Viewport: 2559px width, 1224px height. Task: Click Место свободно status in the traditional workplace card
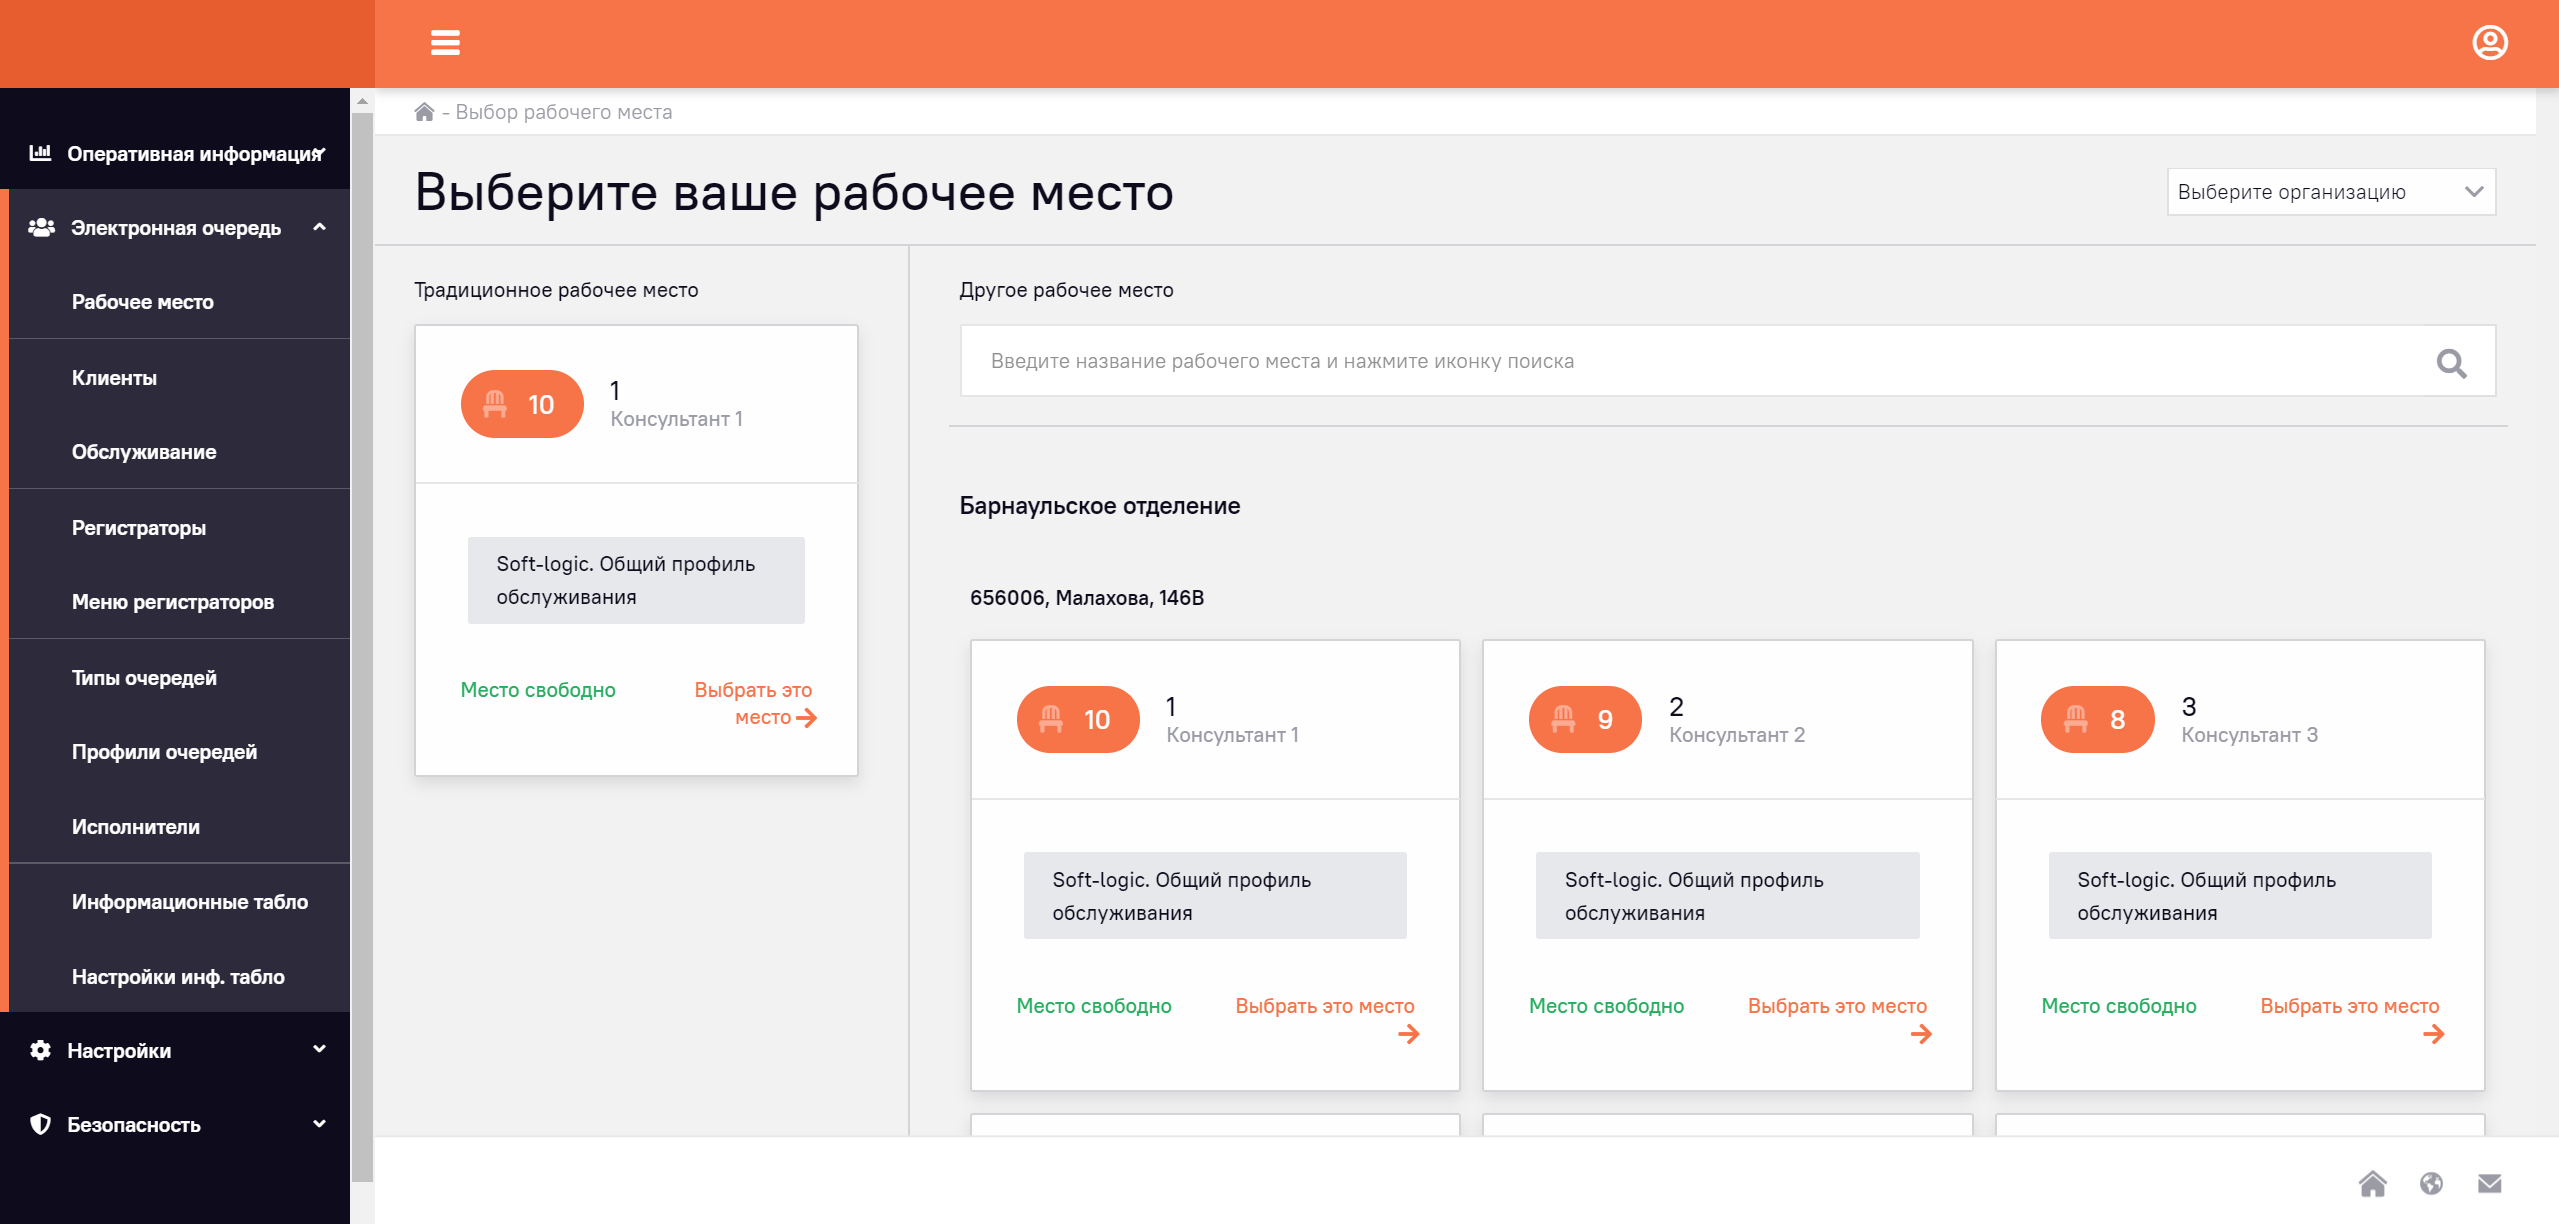point(538,691)
